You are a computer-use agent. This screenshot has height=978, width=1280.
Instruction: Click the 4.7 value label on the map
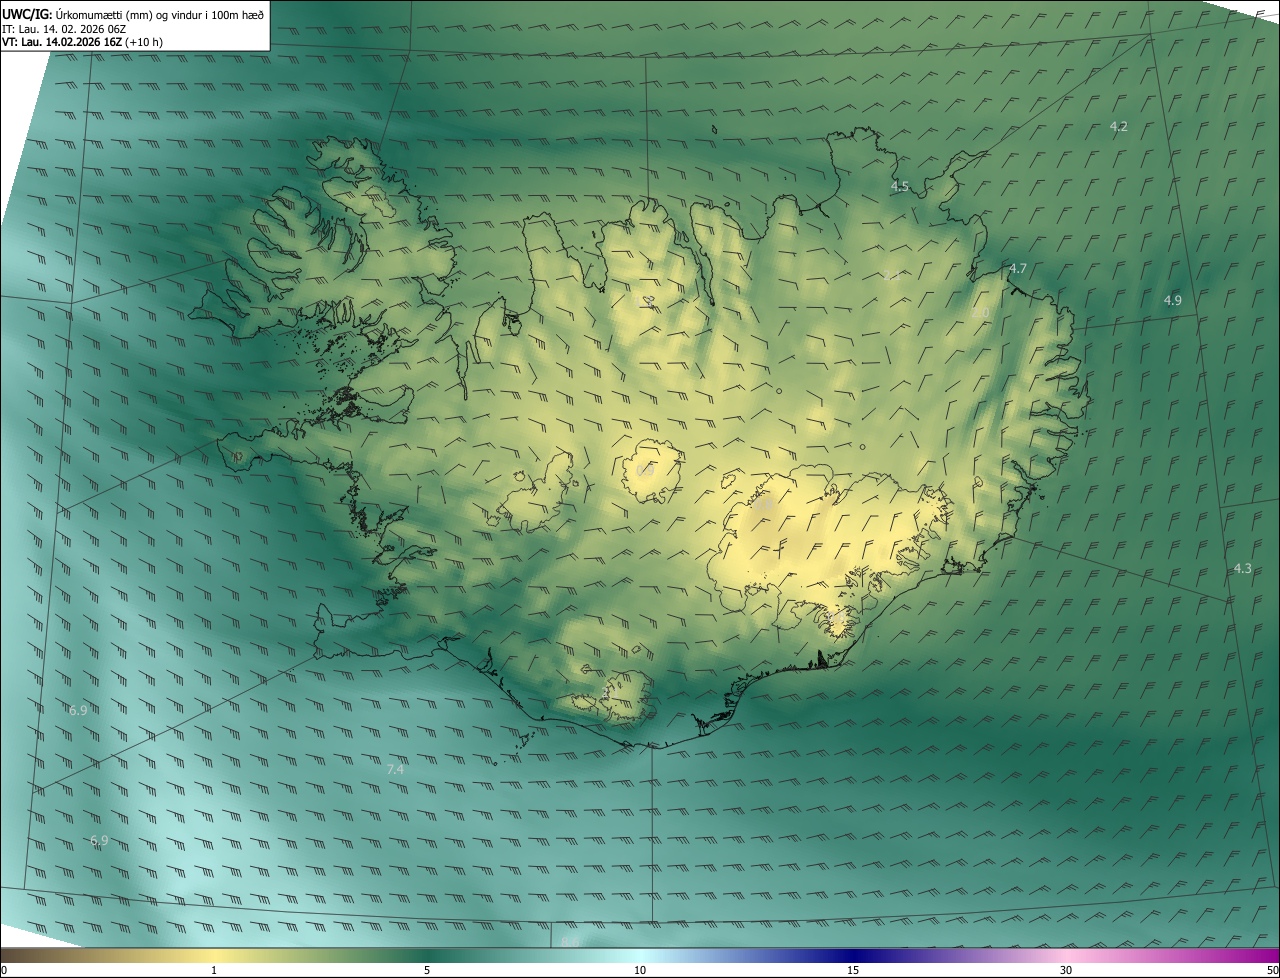pos(1018,269)
